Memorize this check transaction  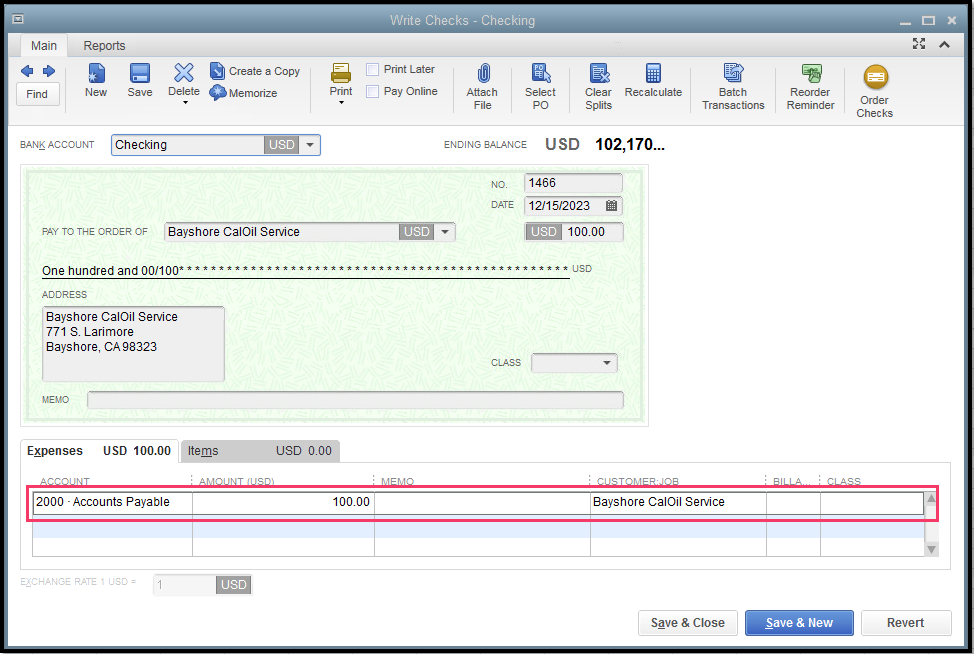coord(244,93)
